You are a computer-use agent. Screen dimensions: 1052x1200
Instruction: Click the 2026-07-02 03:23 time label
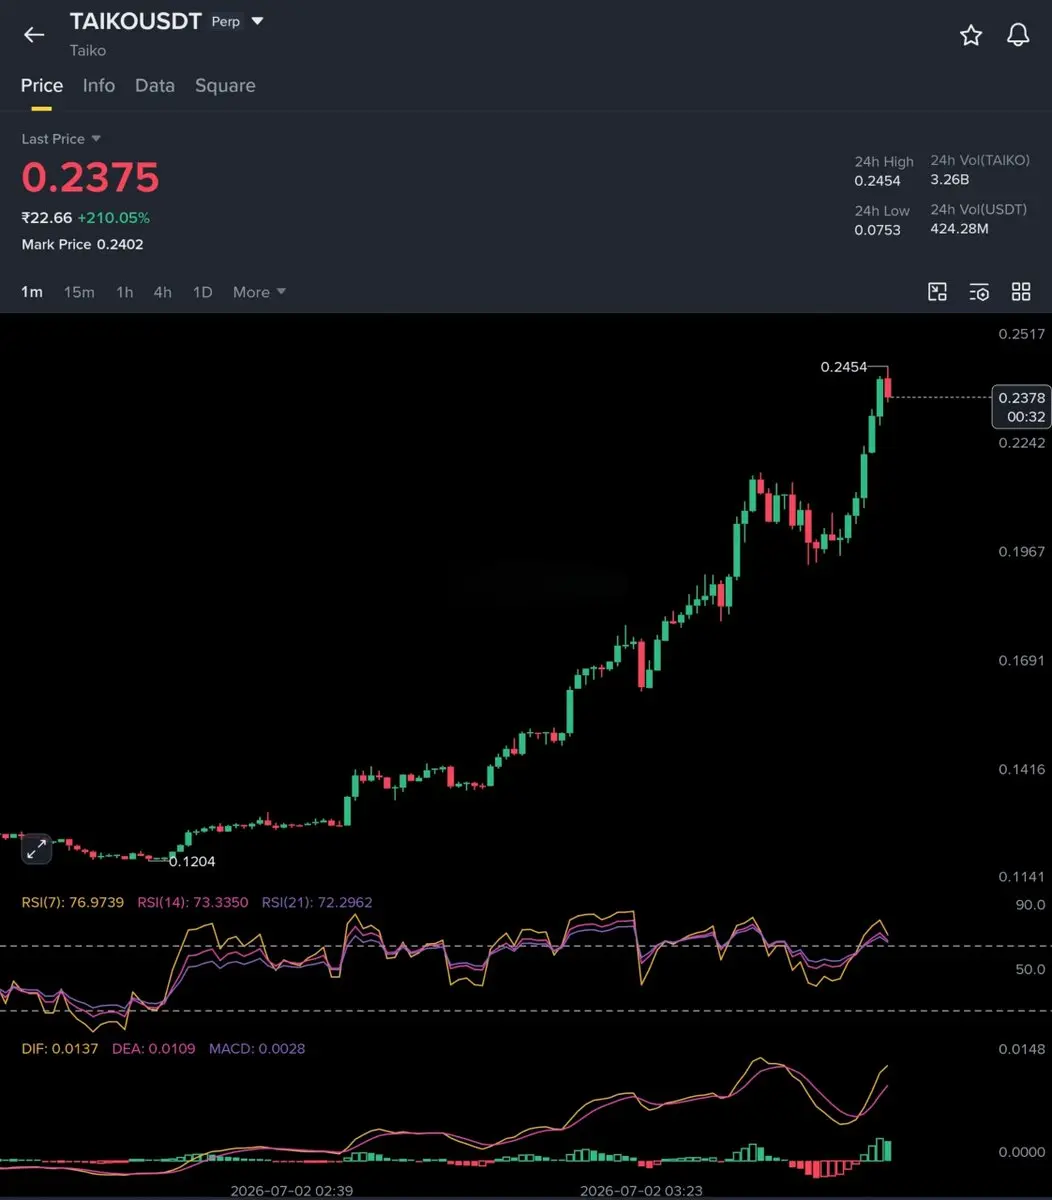coord(641,1191)
